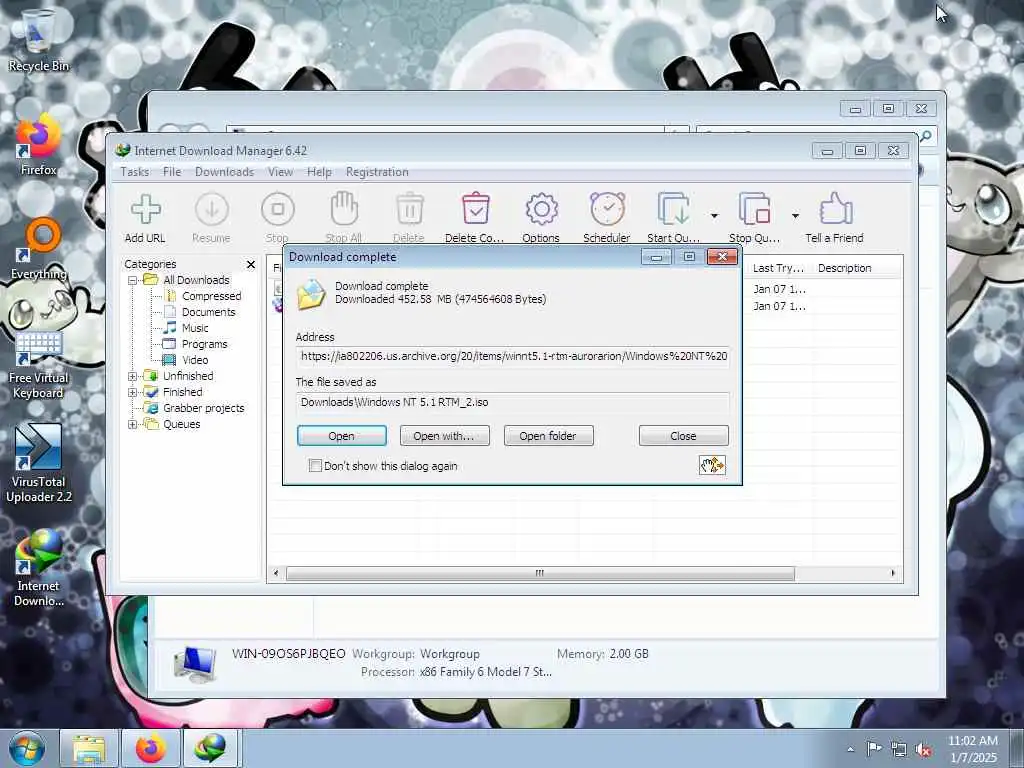Click the Firefox taskbar icon
Image resolution: width=1024 pixels, height=768 pixels.
(151, 748)
